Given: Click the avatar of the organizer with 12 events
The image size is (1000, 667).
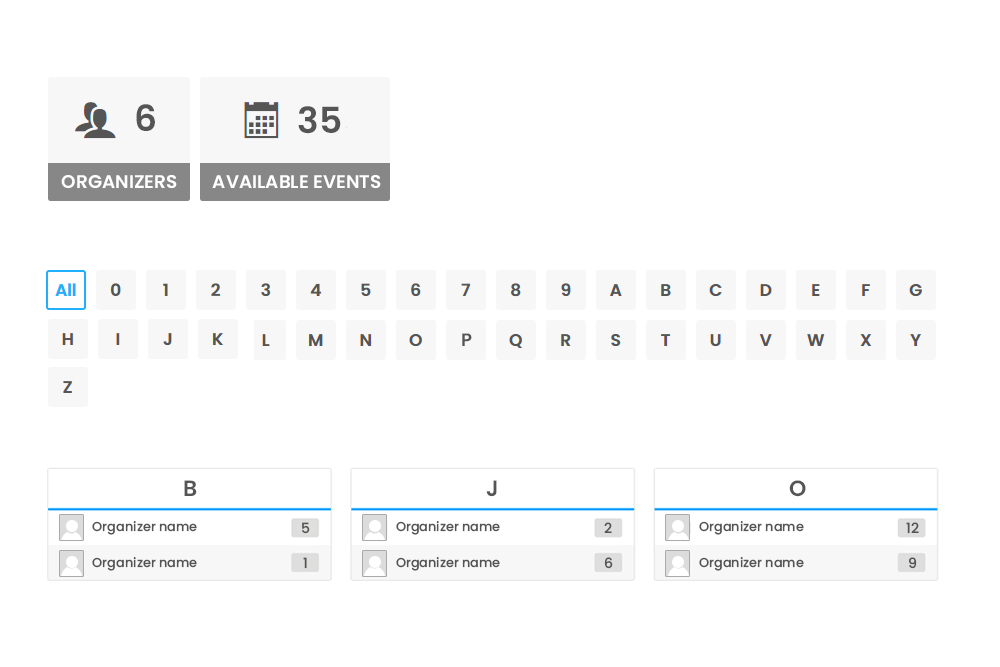Looking at the screenshot, I should [677, 527].
